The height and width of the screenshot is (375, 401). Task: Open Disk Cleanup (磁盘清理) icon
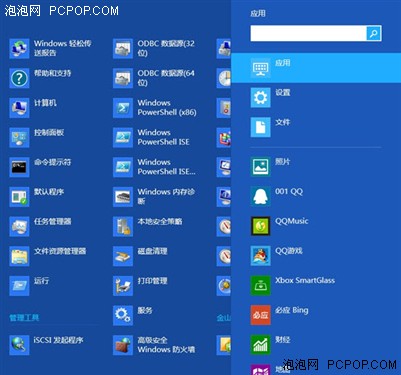point(123,256)
